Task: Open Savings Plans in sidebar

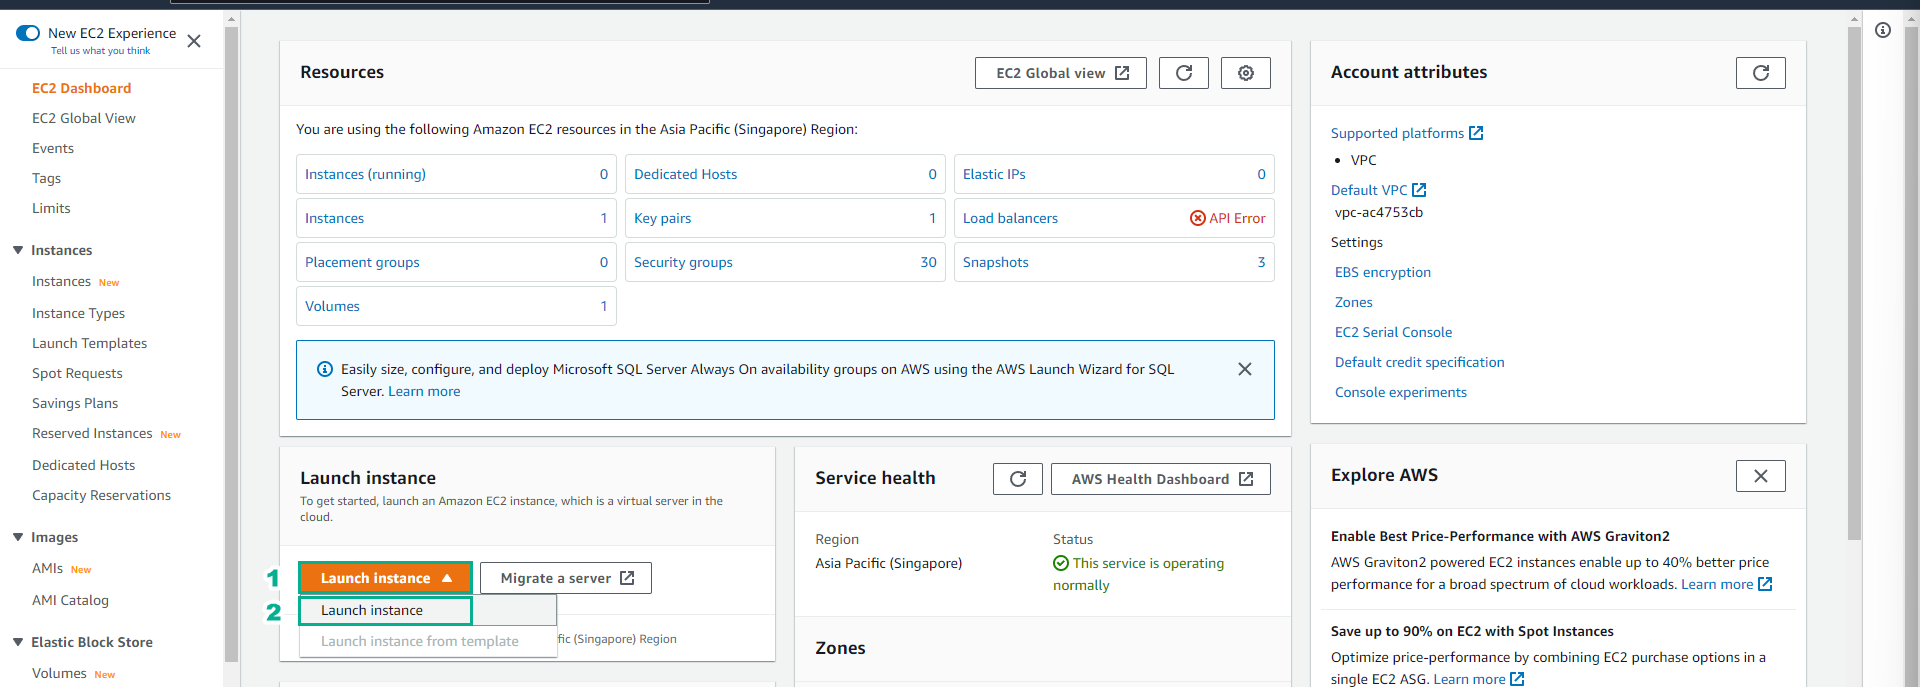Action: [x=75, y=403]
